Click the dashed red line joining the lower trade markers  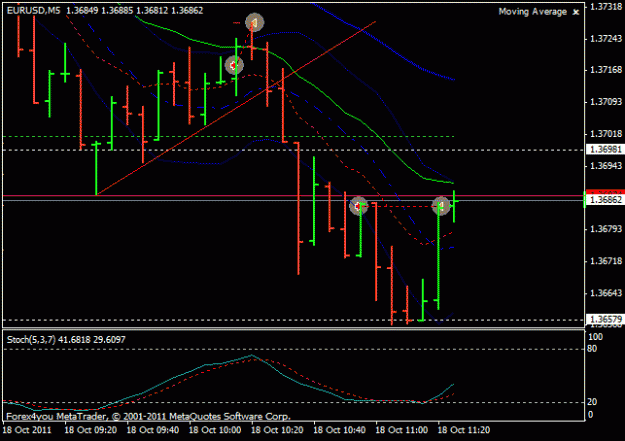pyautogui.click(x=400, y=206)
